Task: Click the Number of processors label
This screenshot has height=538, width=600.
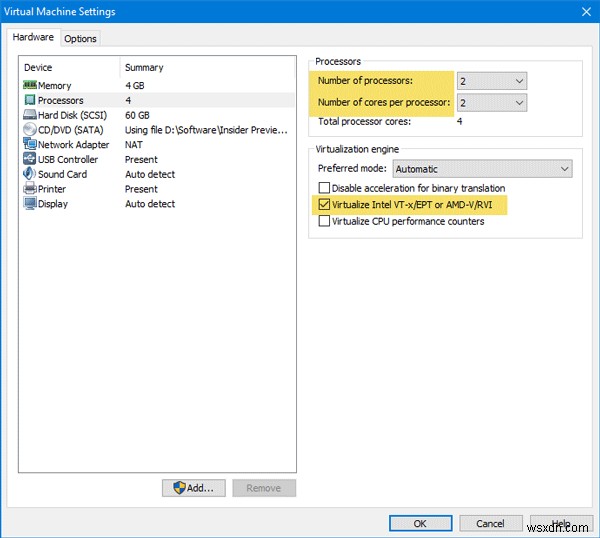Action: pyautogui.click(x=365, y=80)
